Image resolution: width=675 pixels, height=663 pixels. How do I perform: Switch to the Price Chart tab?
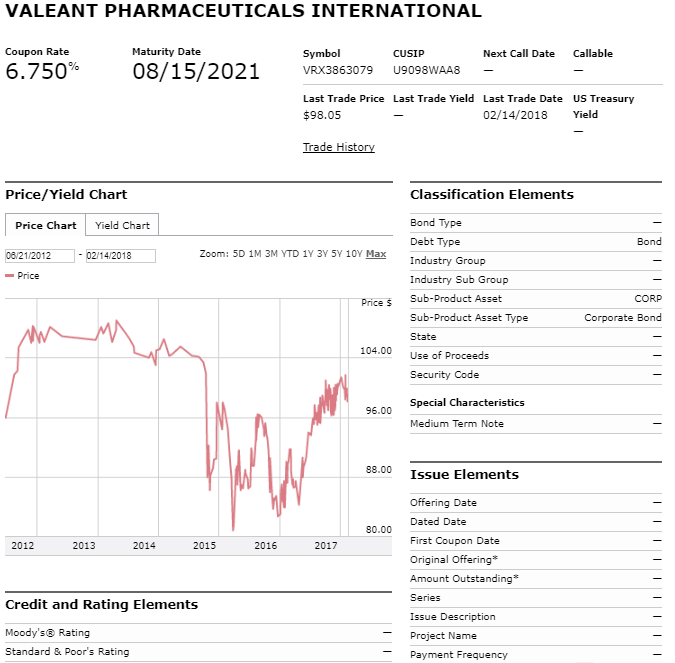coord(45,225)
